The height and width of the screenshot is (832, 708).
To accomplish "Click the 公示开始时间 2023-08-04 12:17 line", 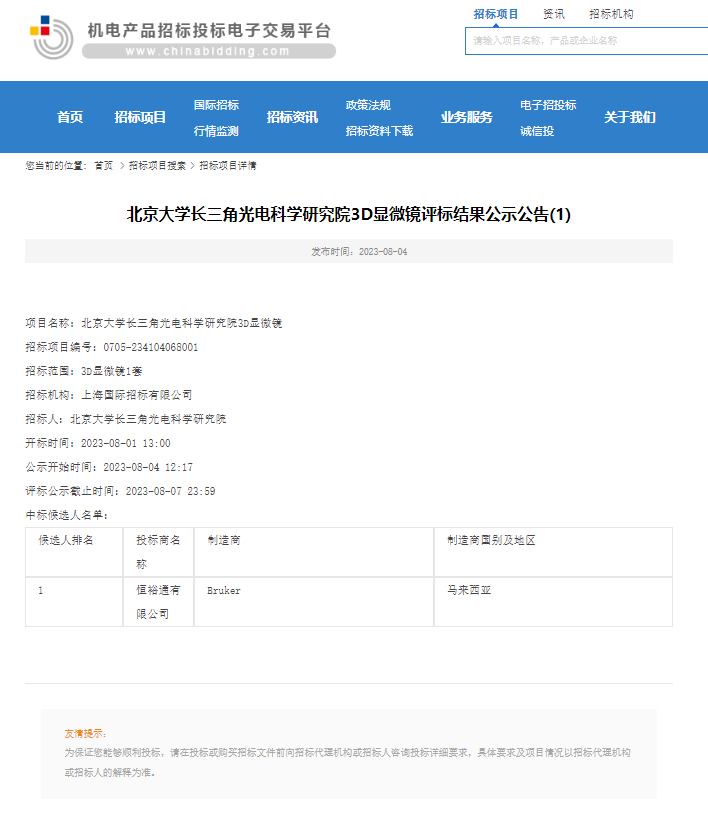I will (109, 467).
